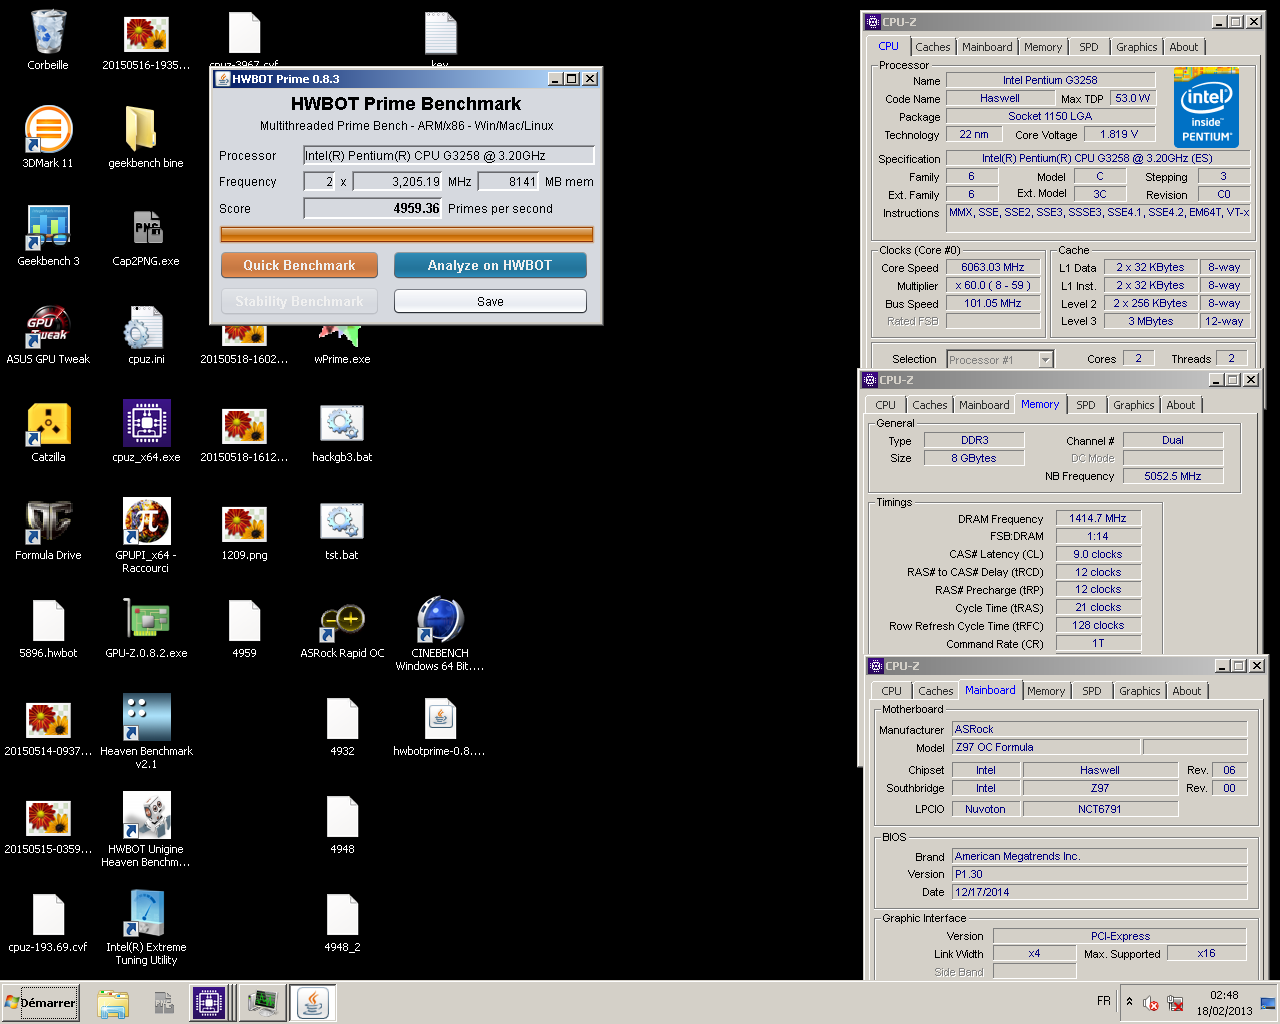1280x1024 pixels.
Task: Open the Formula Drive shortcut
Action: click(48, 530)
